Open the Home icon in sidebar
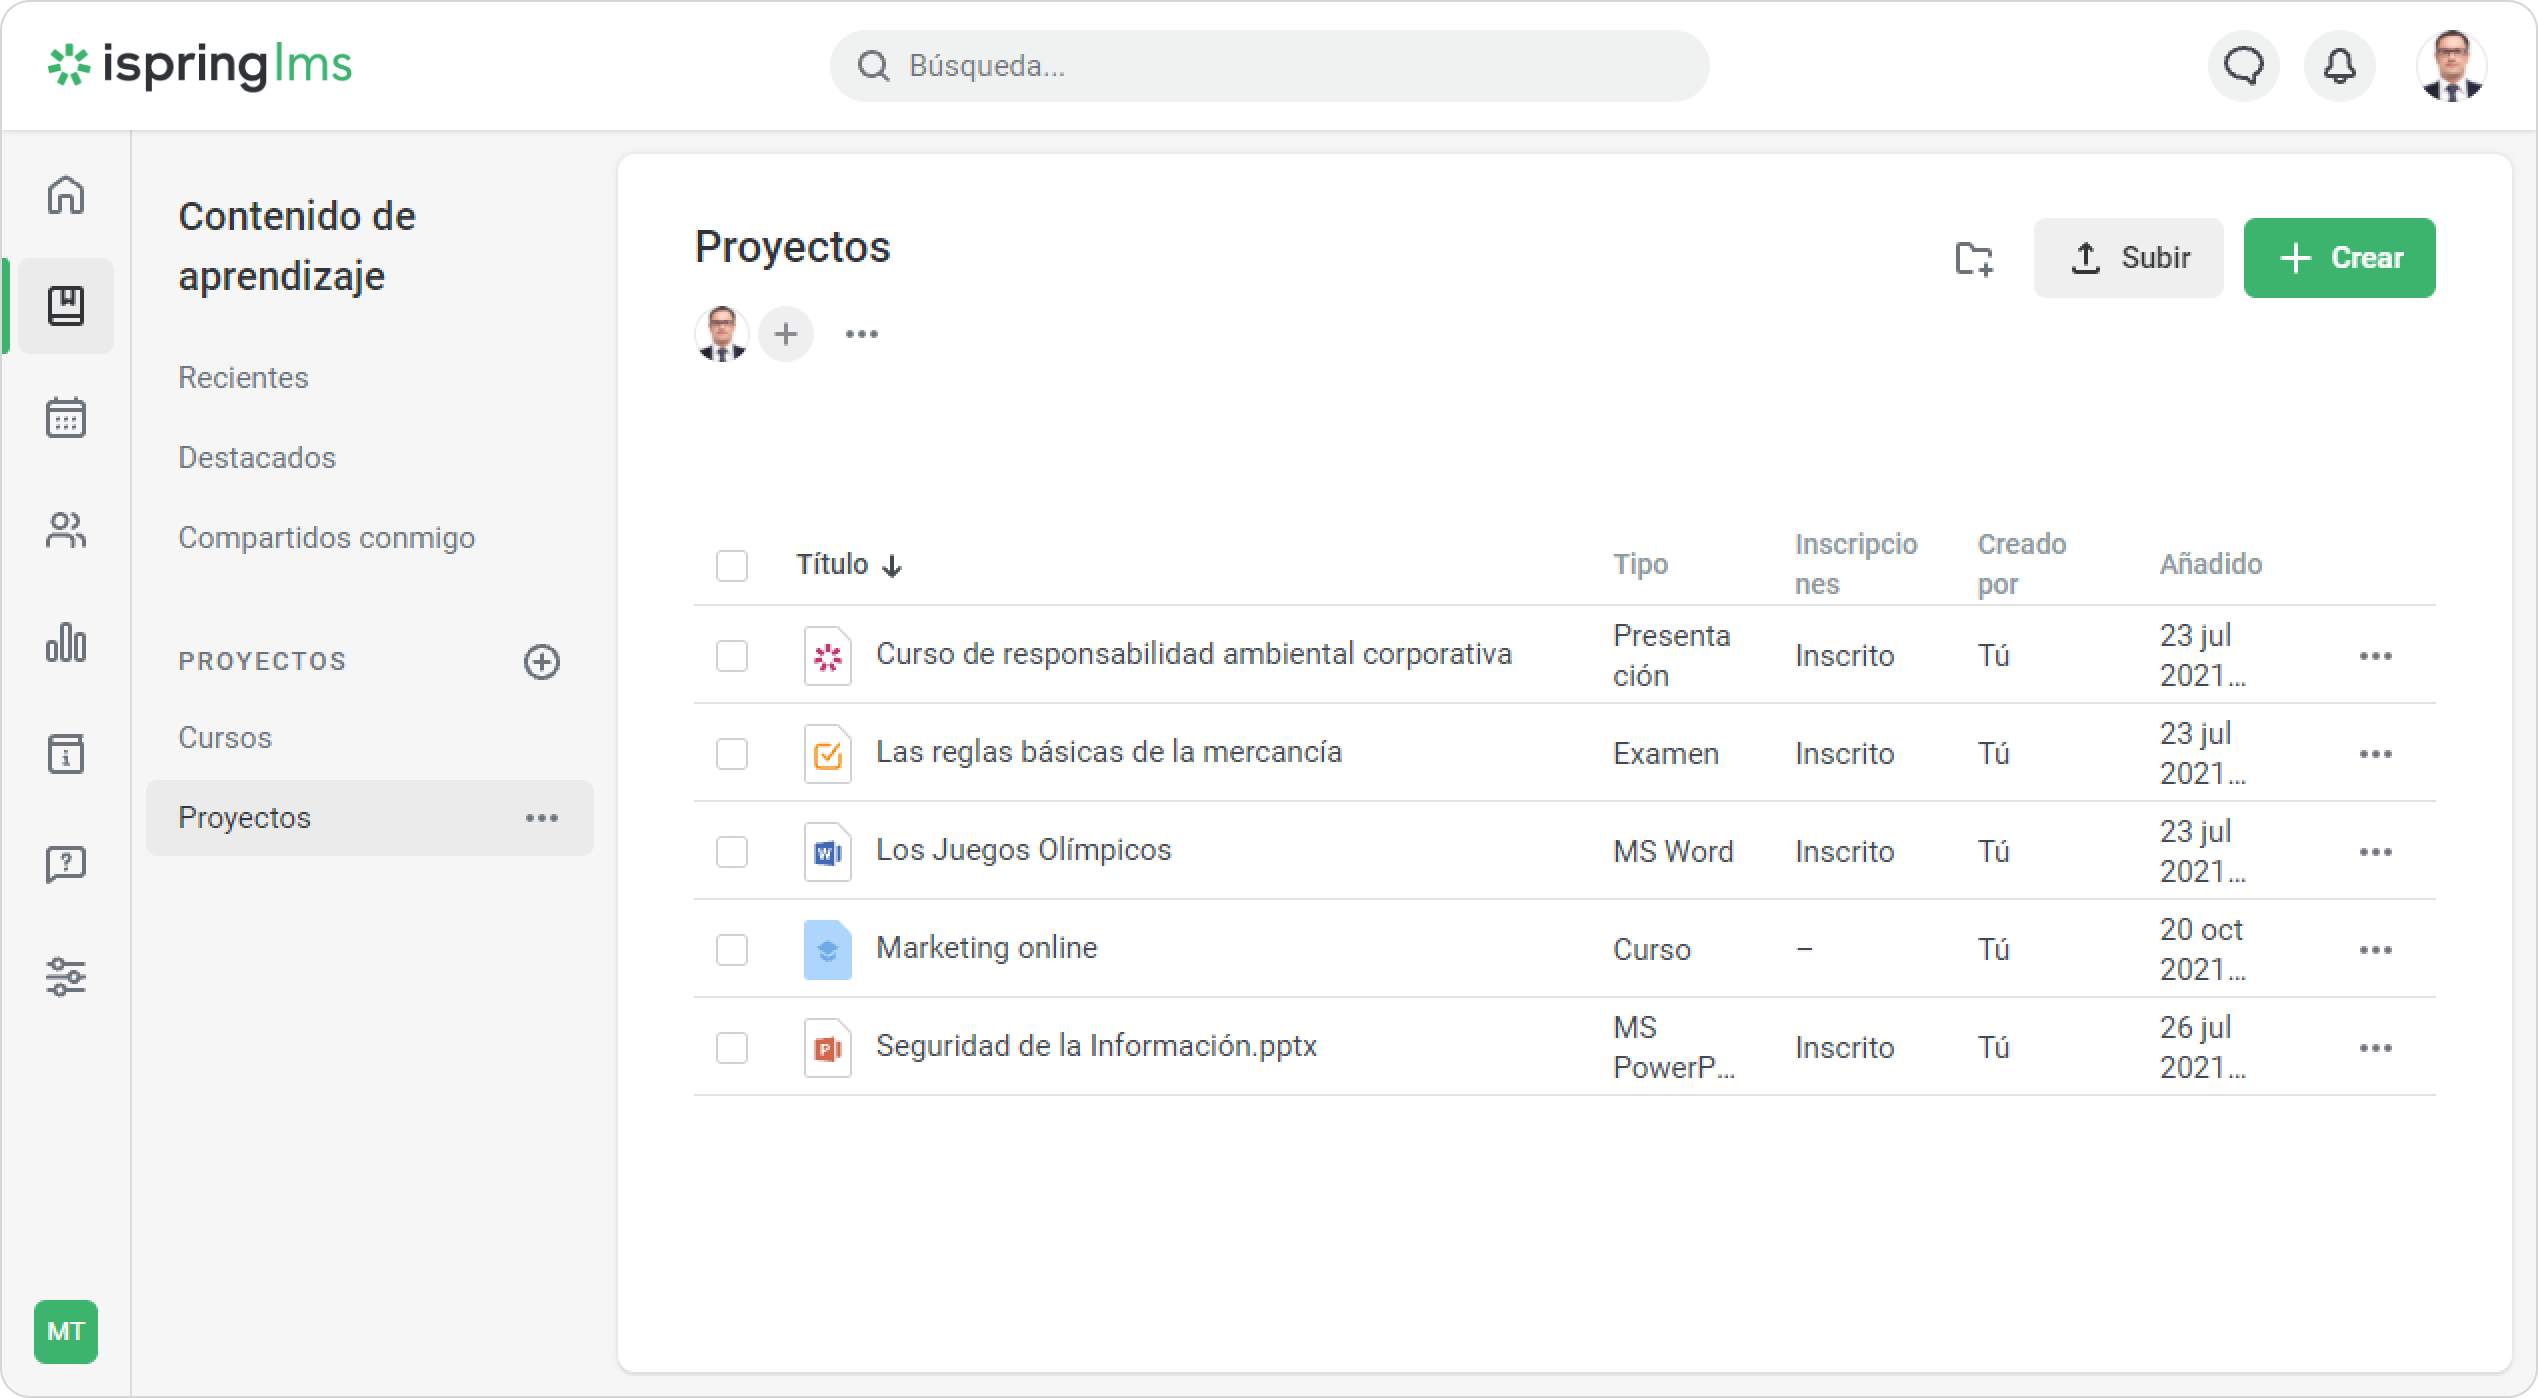Screen dimensions: 2538x1398 coord(66,195)
